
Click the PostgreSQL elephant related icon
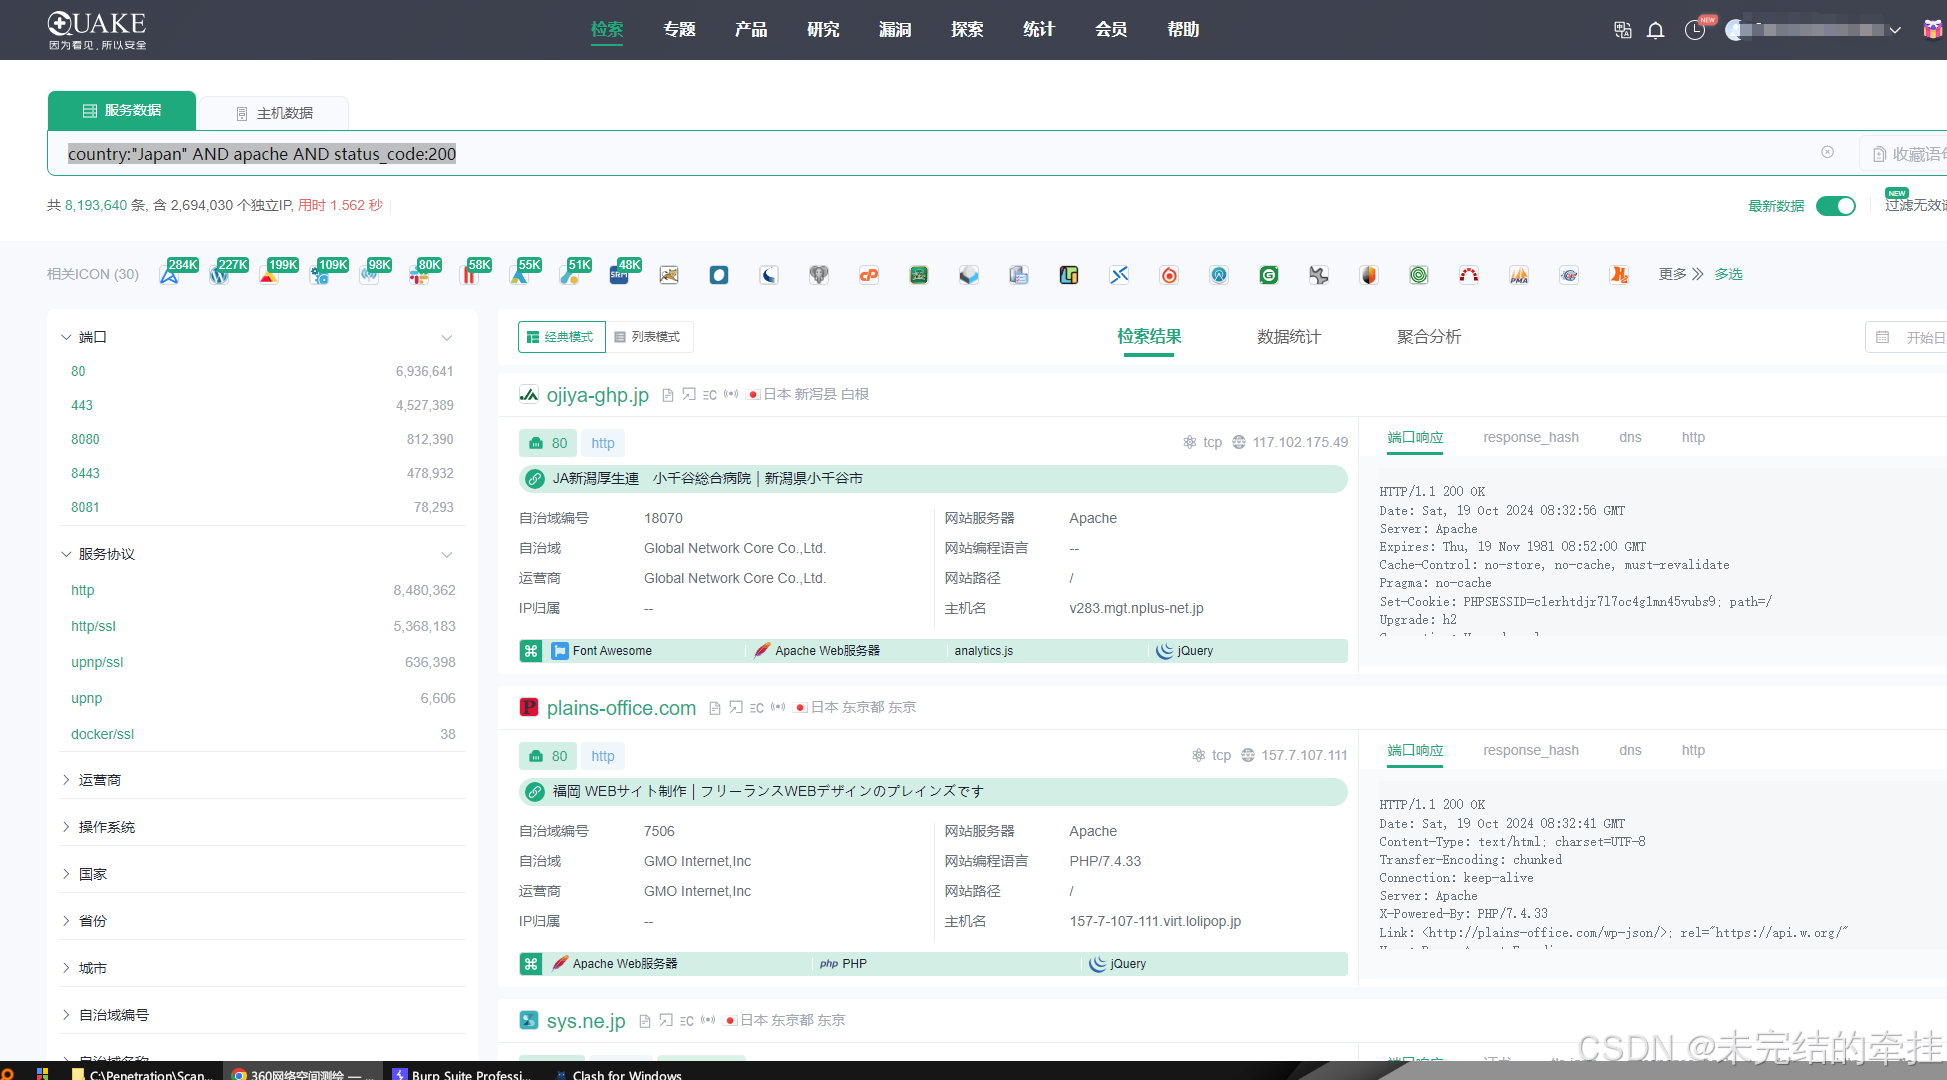[x=819, y=275]
